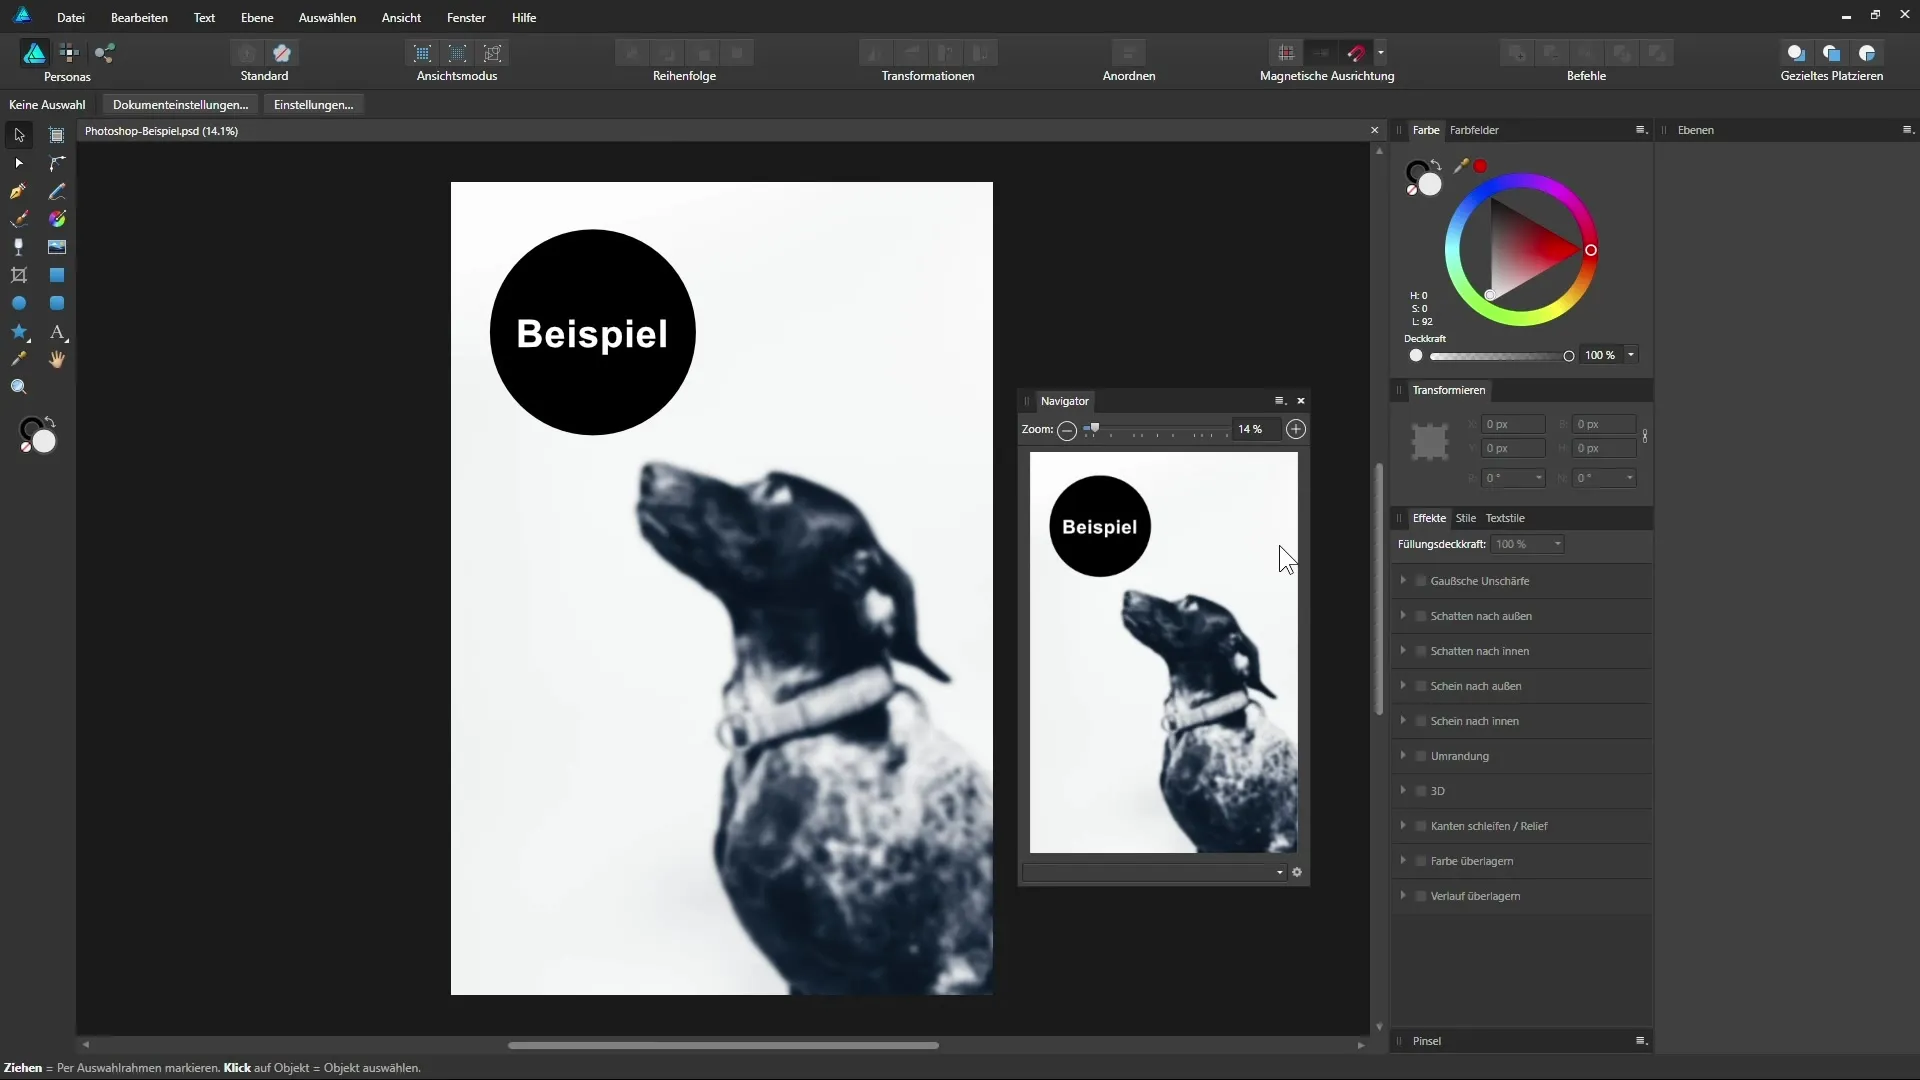
Task: Select the Place Image tool
Action: click(57, 247)
